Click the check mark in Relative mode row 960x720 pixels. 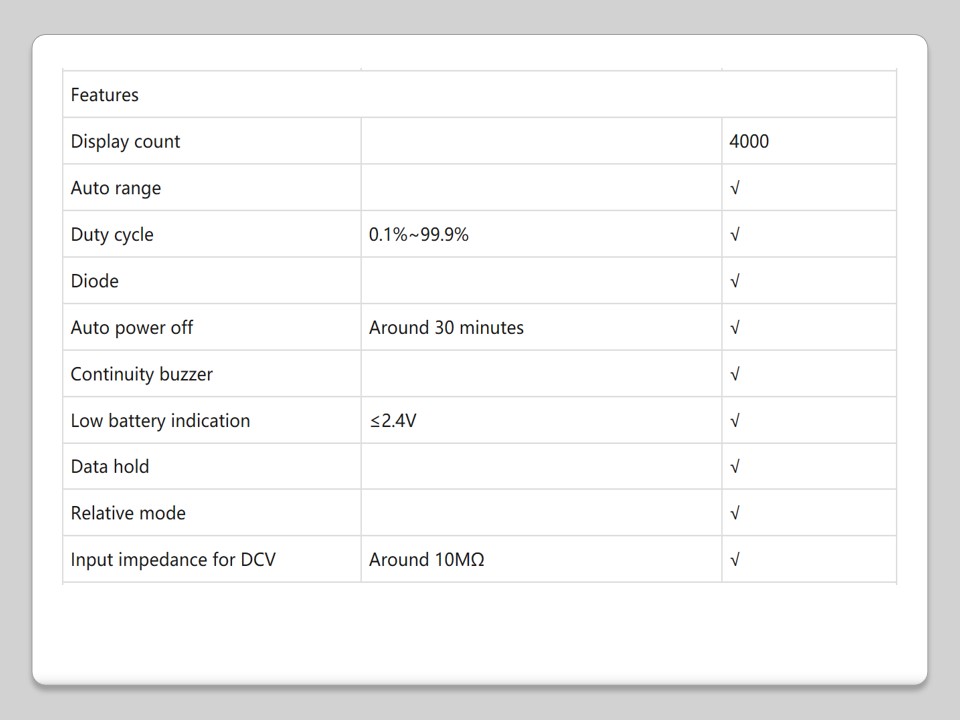coord(735,513)
